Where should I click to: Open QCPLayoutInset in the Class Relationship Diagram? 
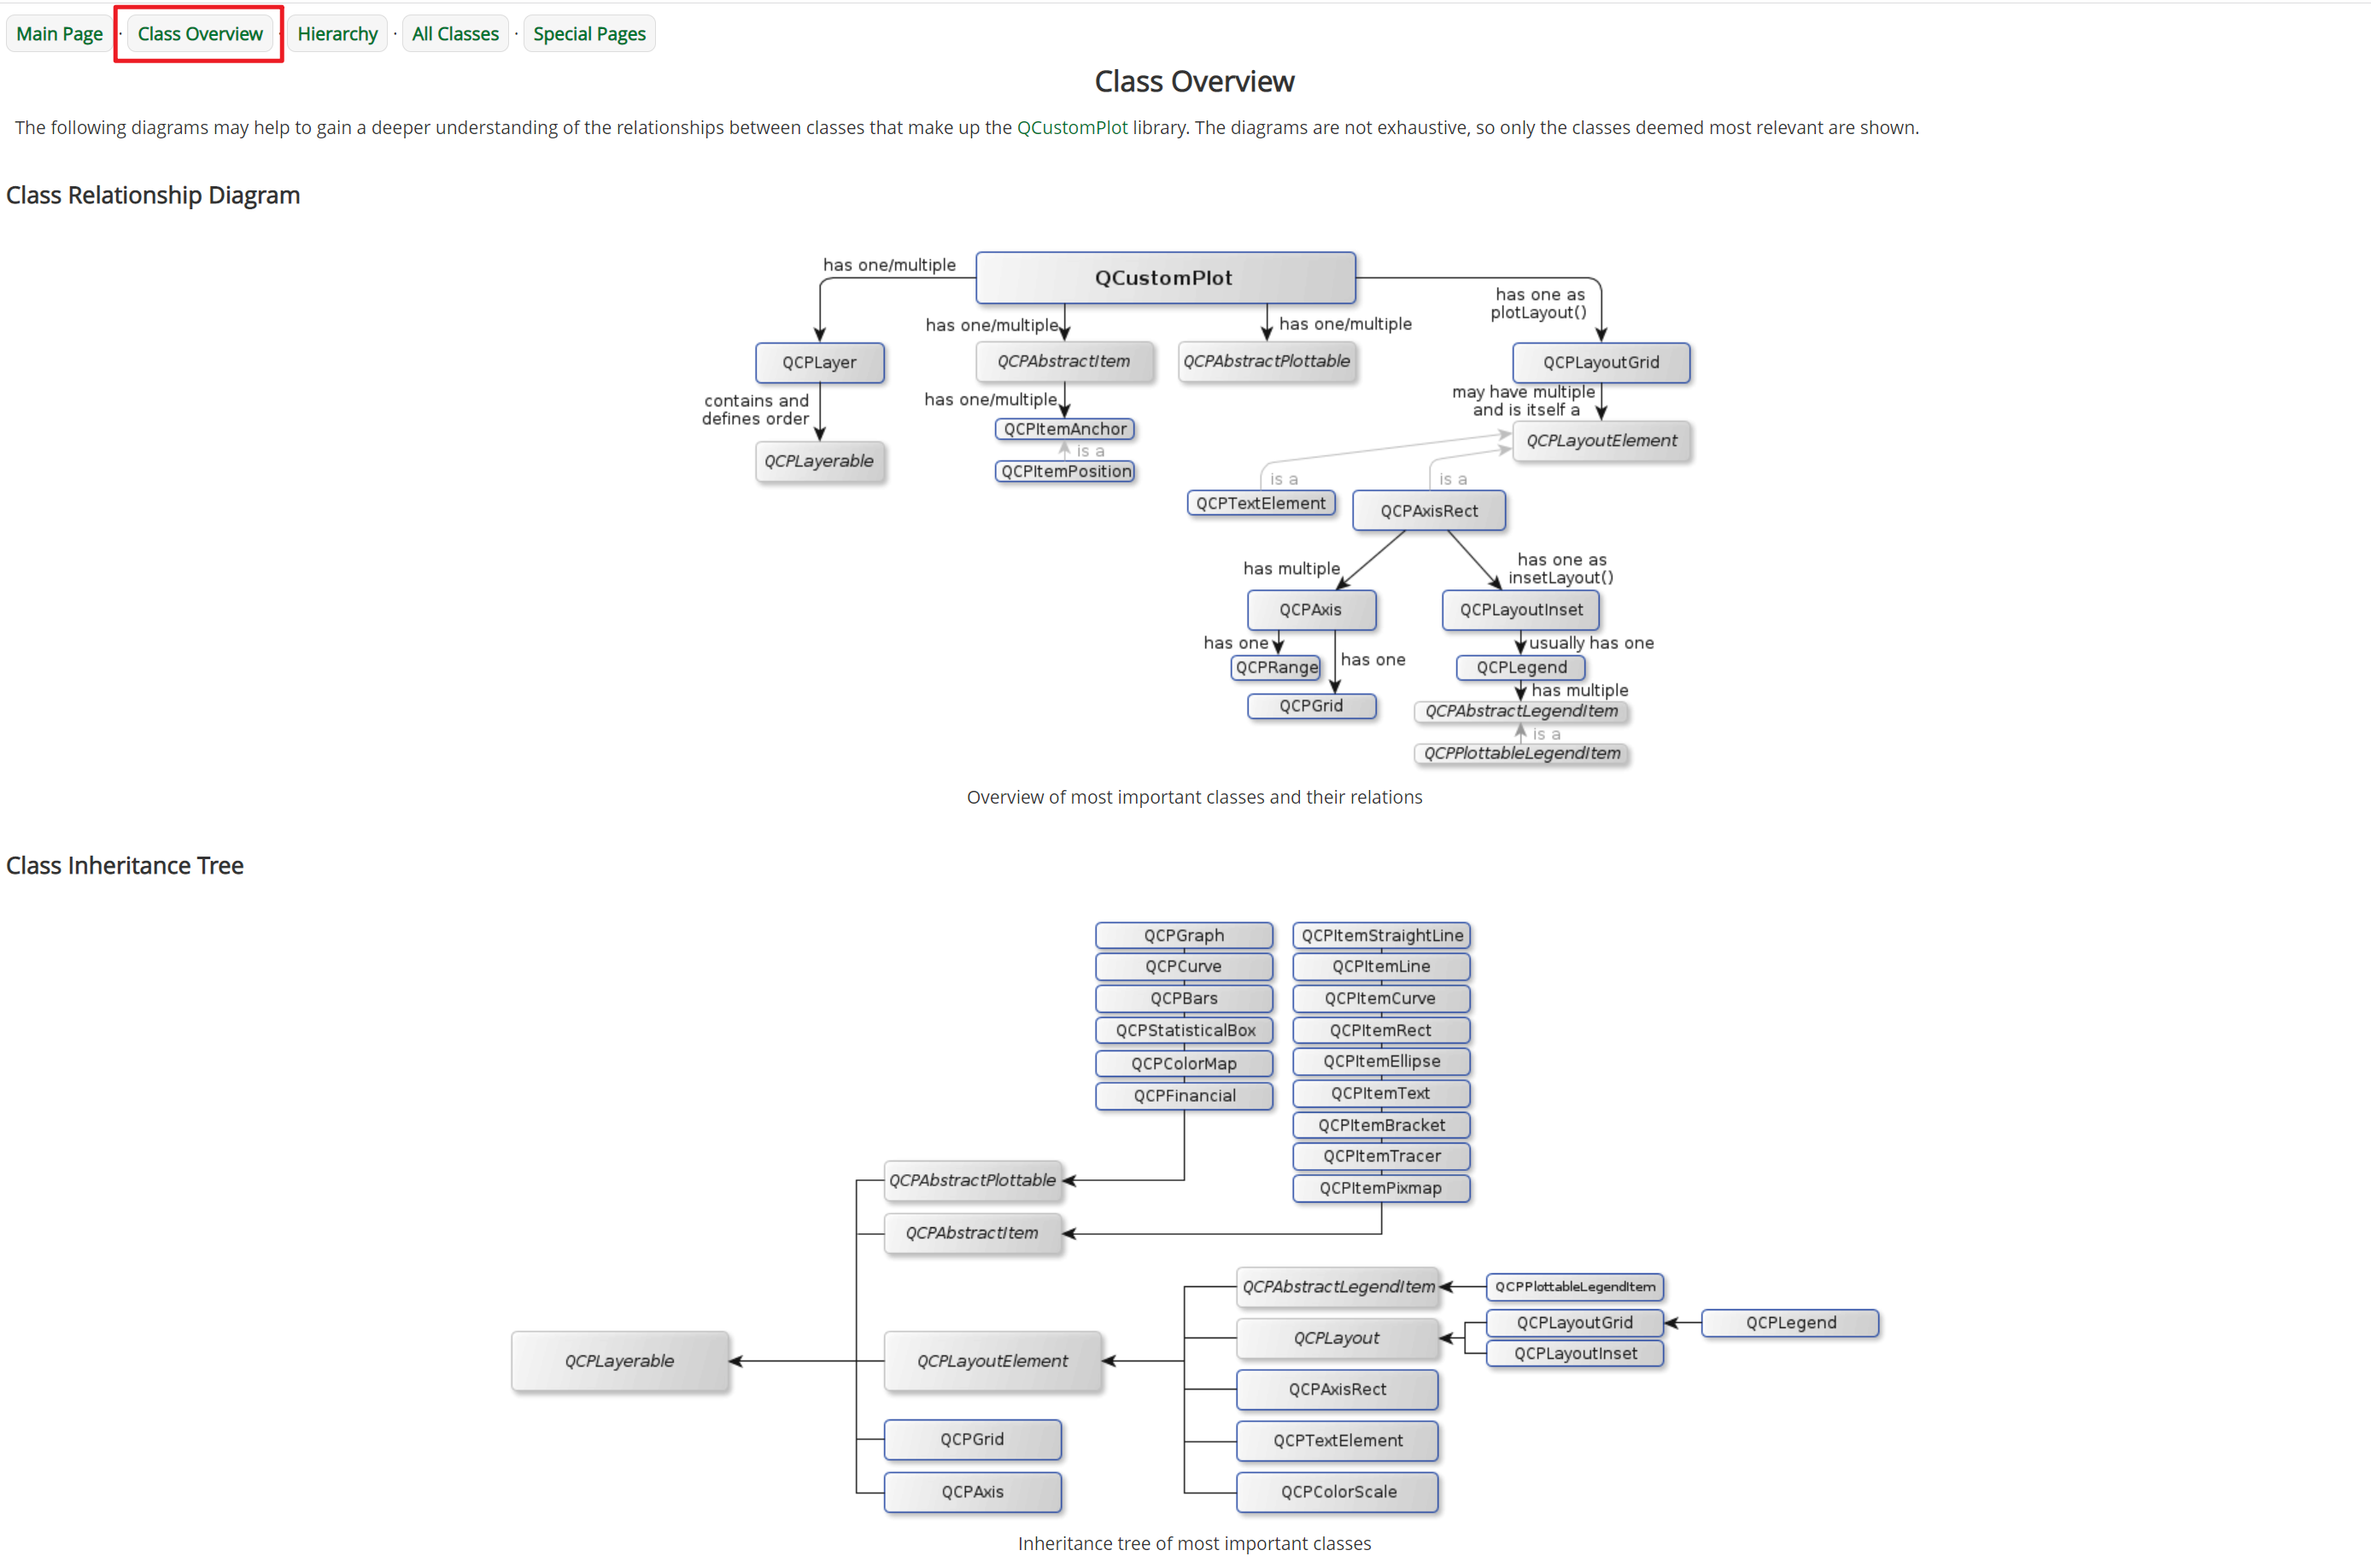[x=1521, y=609]
